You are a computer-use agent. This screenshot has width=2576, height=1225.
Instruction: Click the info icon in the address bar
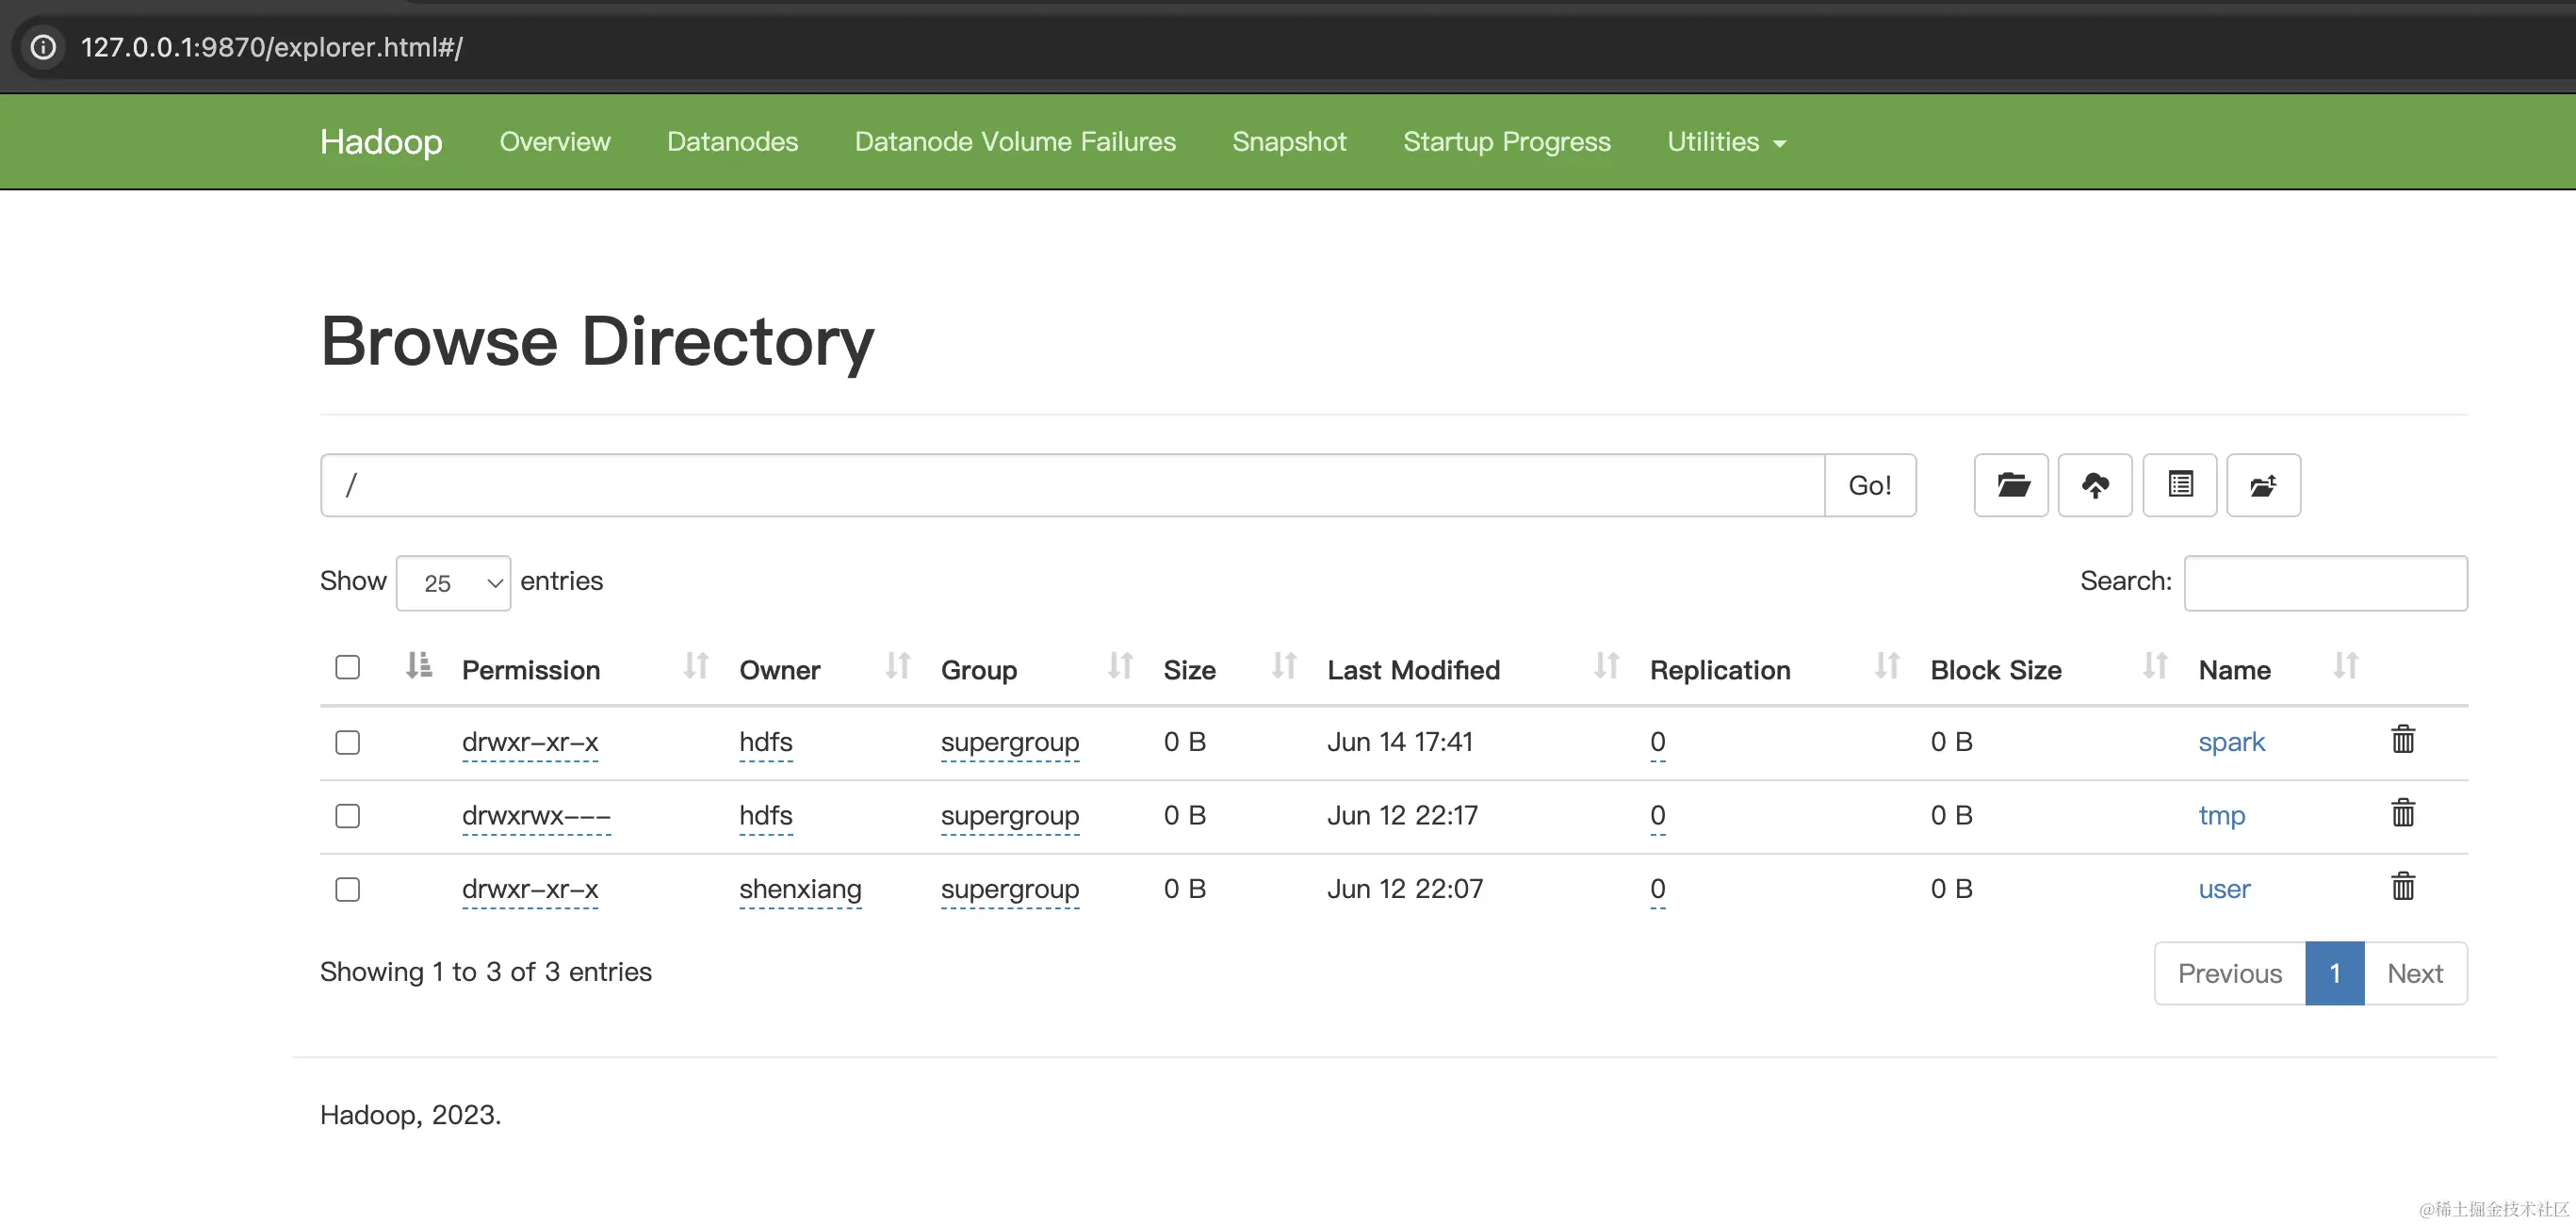tap(42, 47)
